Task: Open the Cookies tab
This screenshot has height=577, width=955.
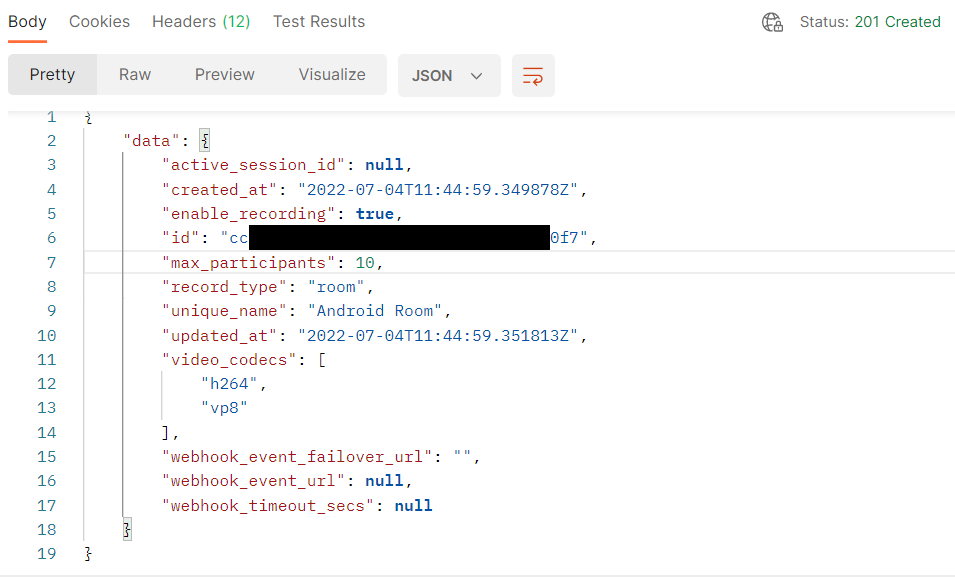Action: tap(99, 22)
